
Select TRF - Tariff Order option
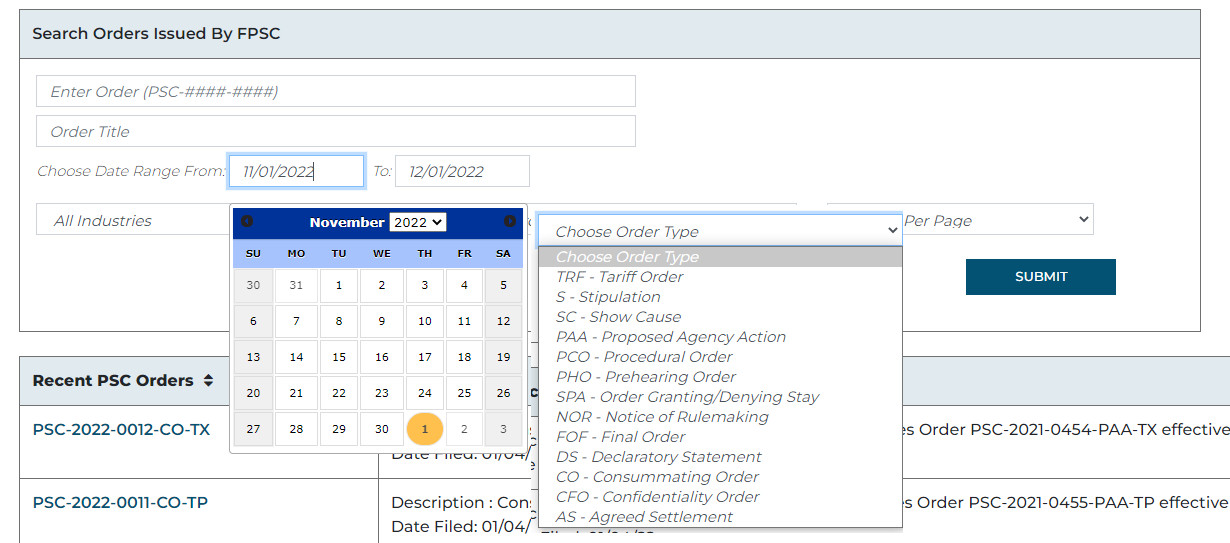tap(620, 277)
